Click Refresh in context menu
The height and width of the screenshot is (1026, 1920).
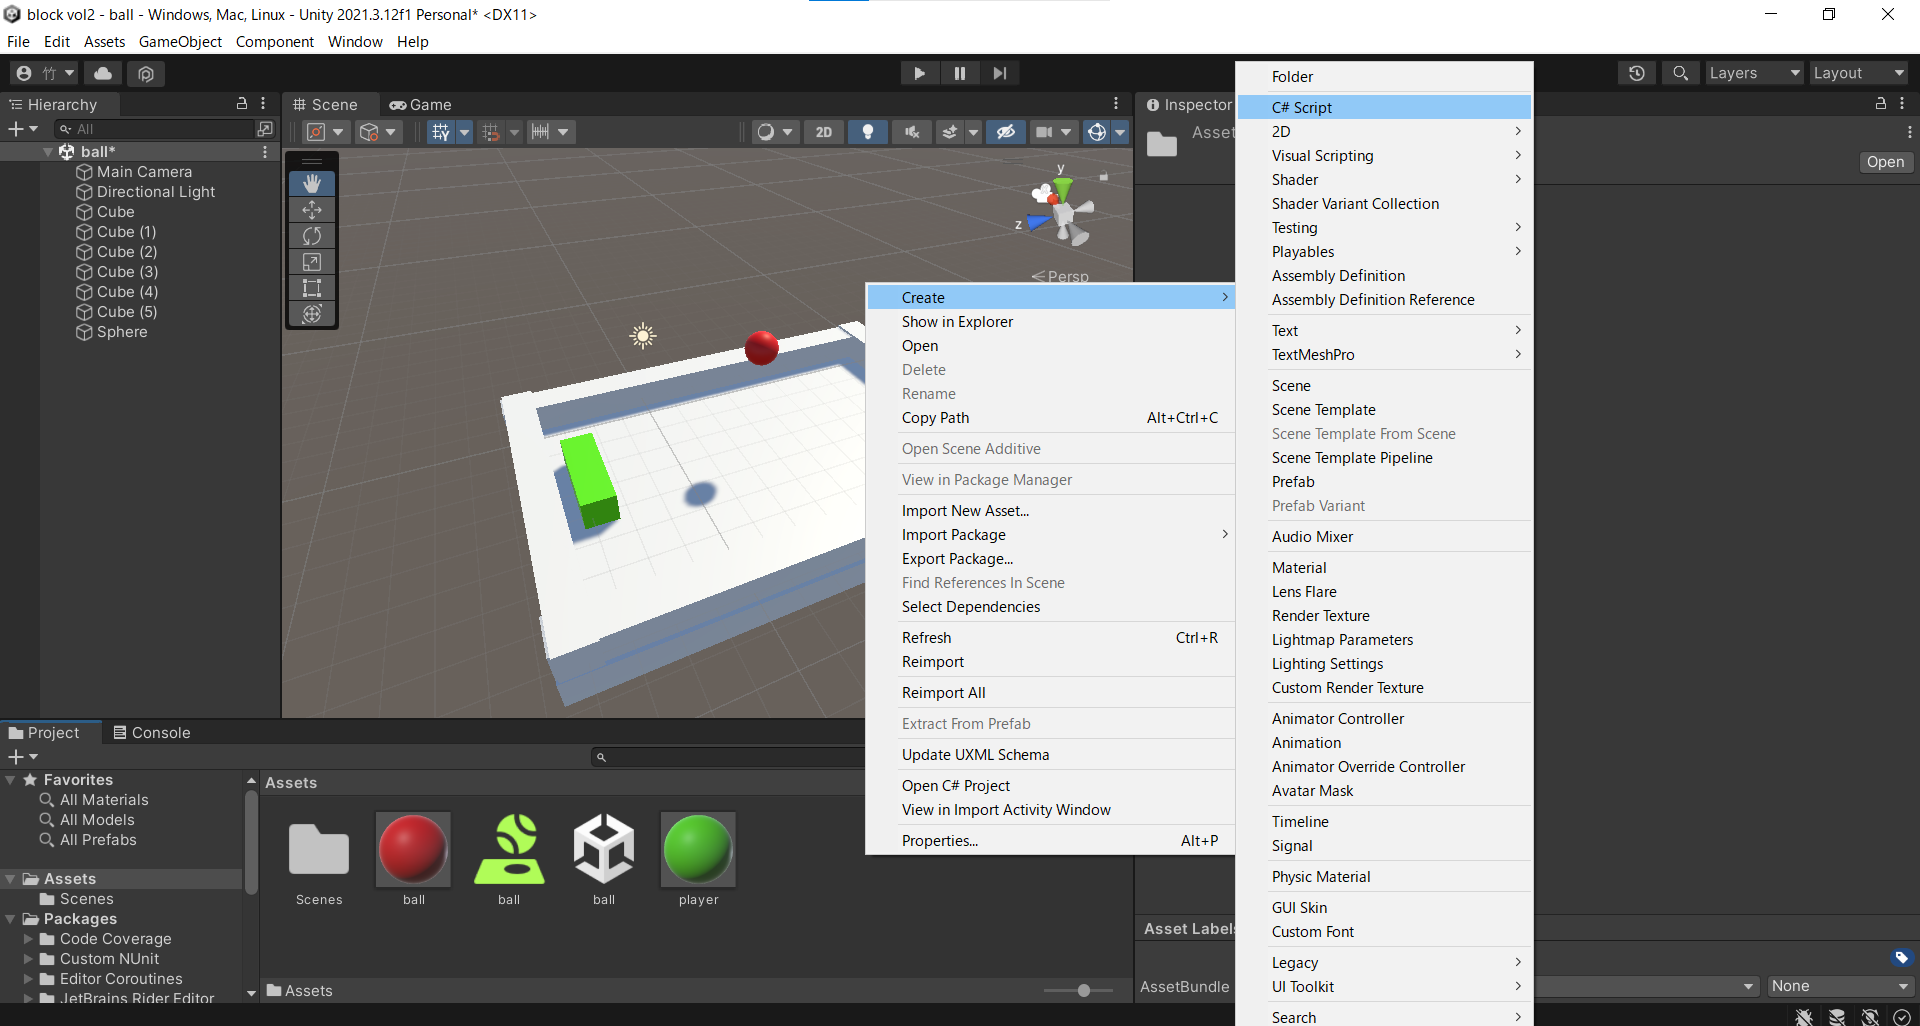(1050, 638)
